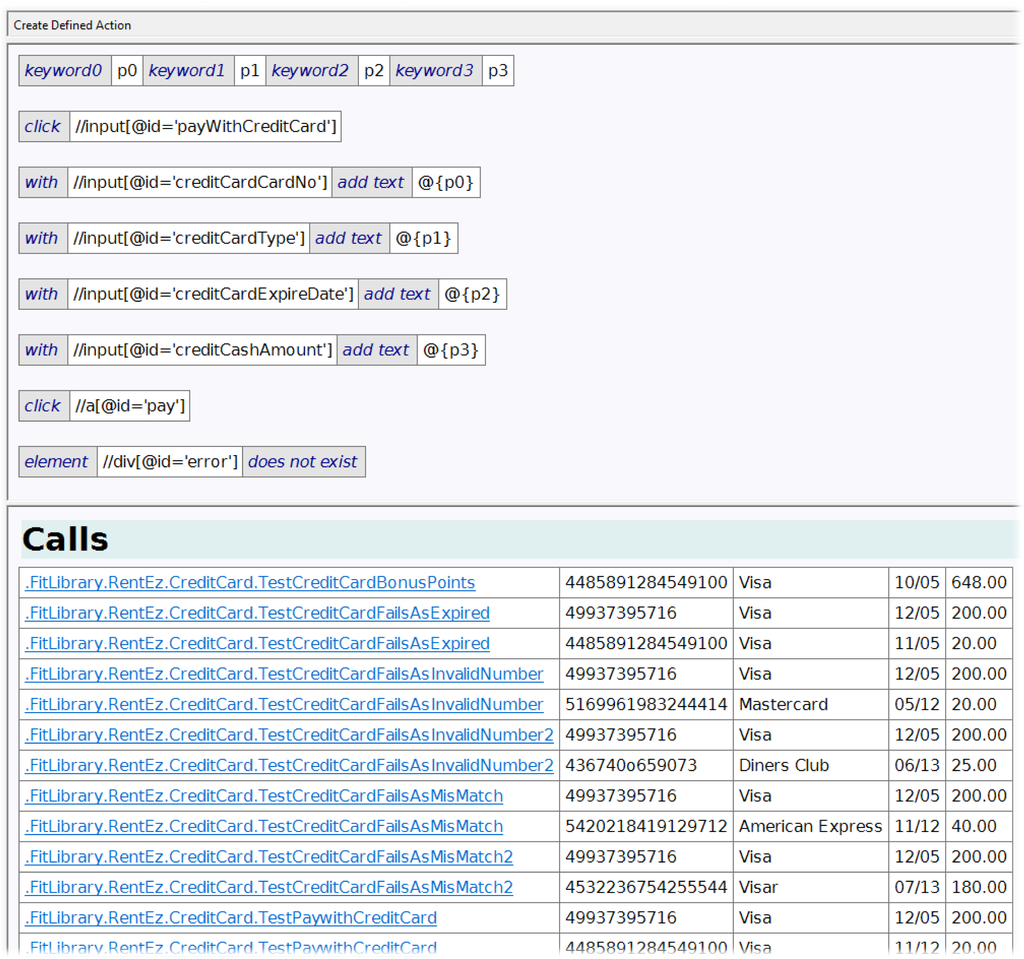The height and width of the screenshot is (959, 1024).
Task: Open the TestCreditCardBonusPoints link
Action: pos(249,582)
